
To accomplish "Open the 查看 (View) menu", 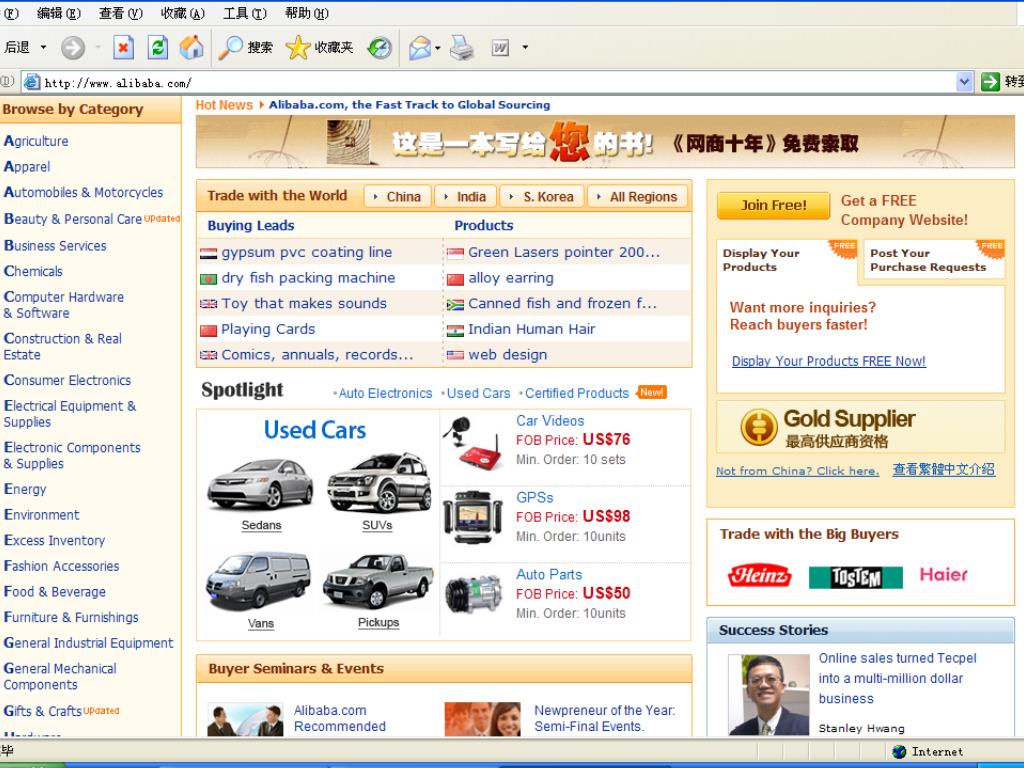I will pos(121,13).
